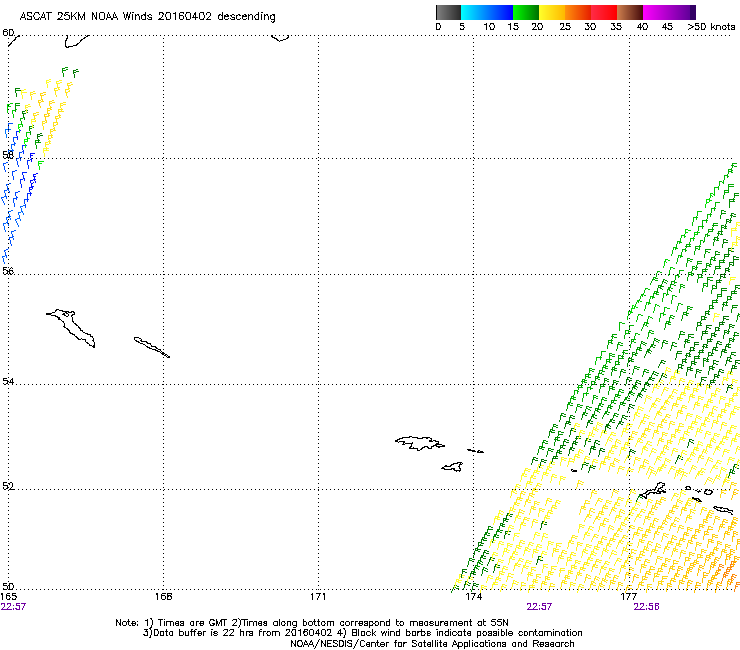Screen dimensions: 740x650
Task: Click longitude label '177'
Action: point(629,597)
